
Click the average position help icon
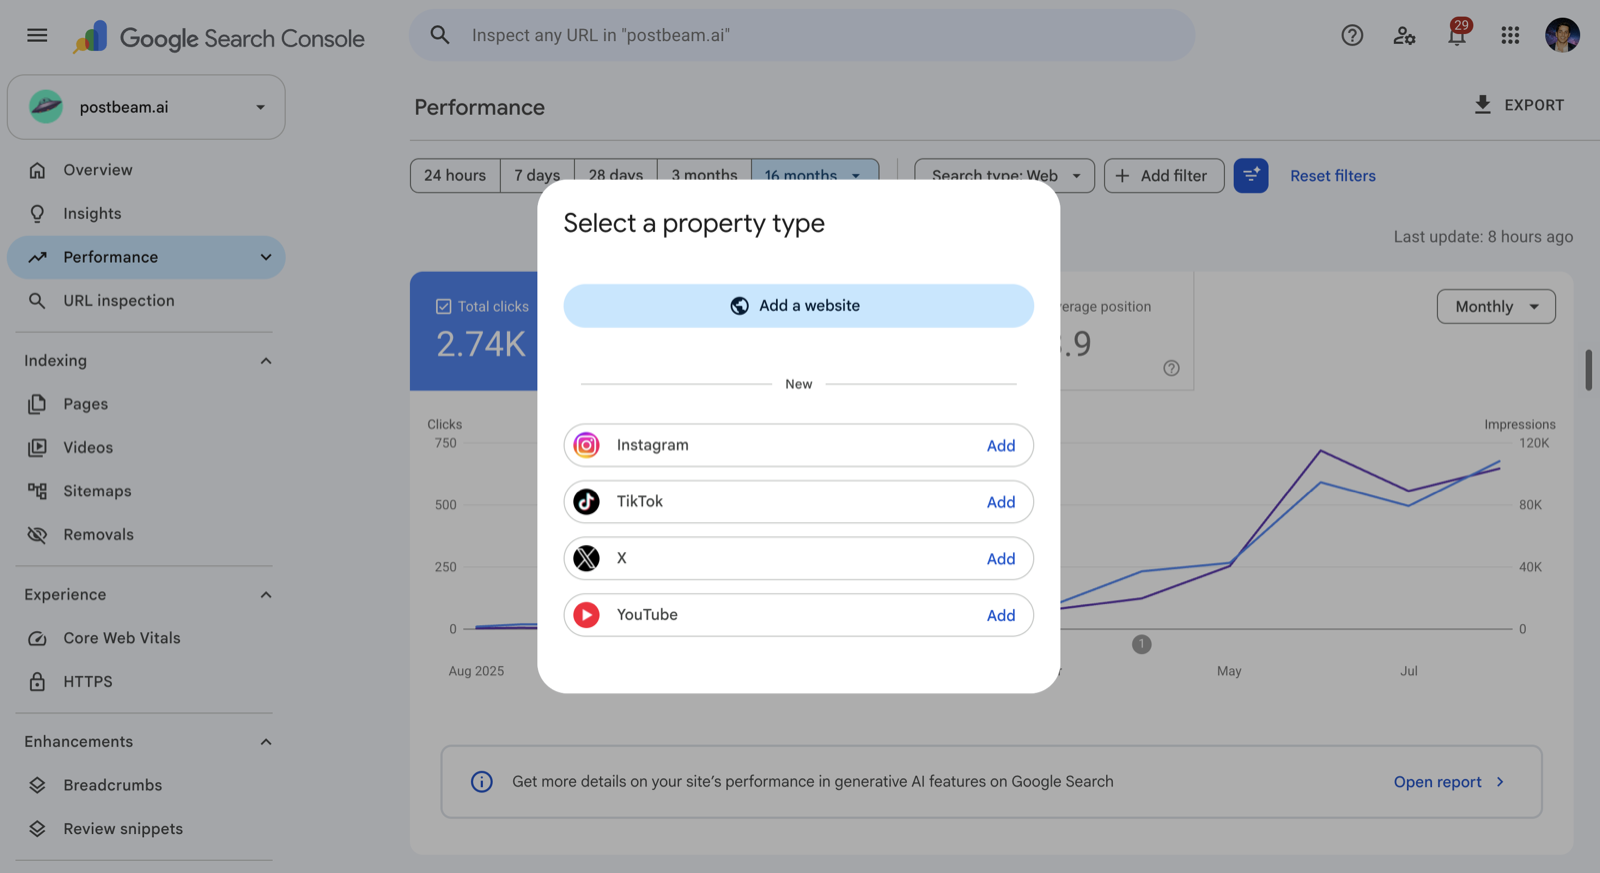coord(1171,368)
